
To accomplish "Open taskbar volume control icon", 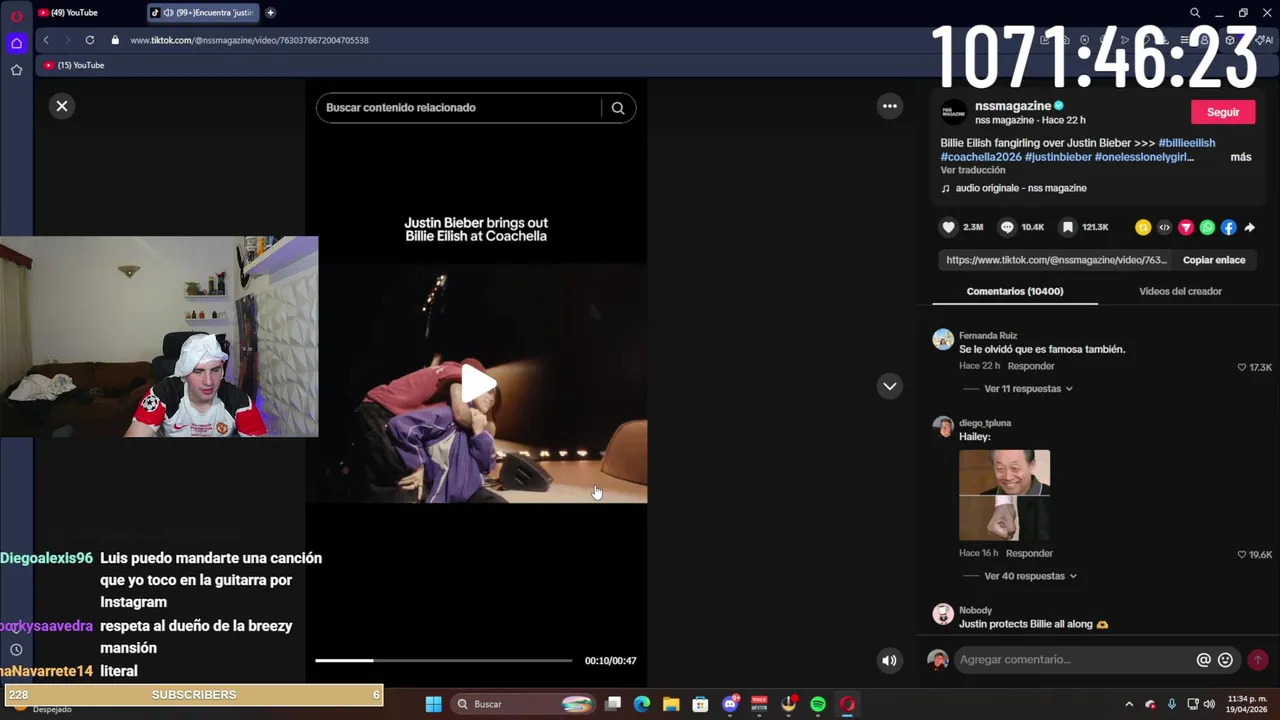I will [x=1211, y=704].
